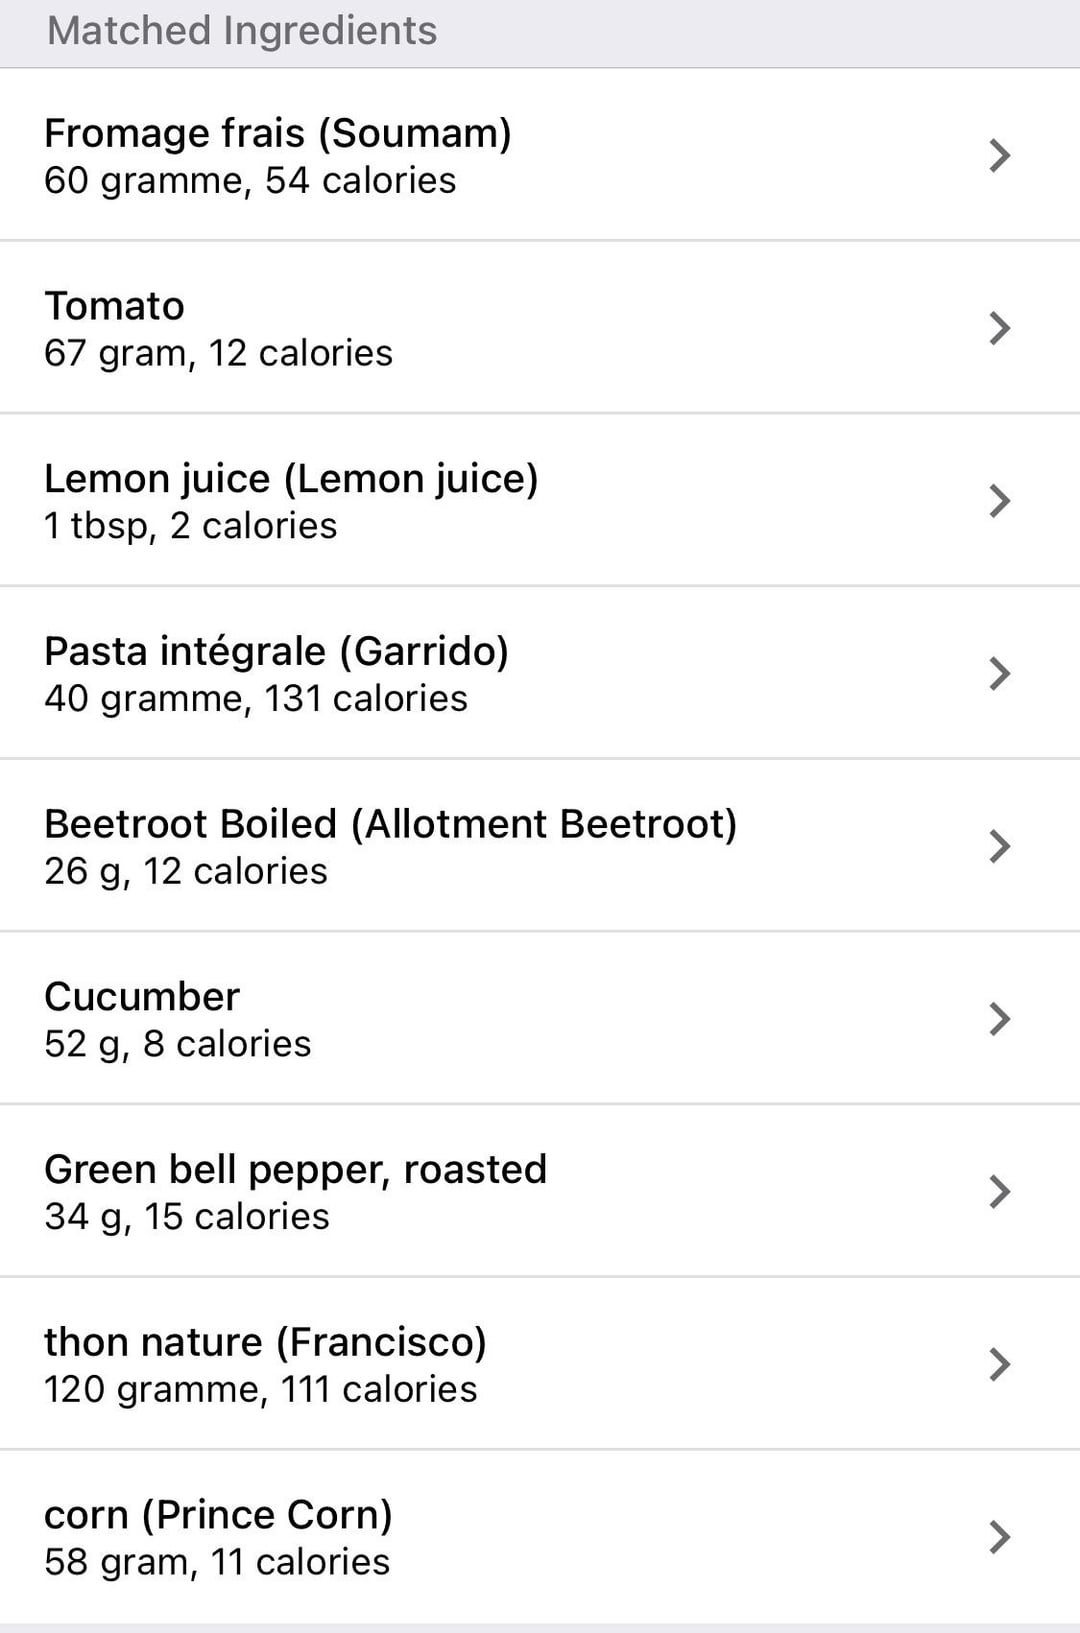Open the Fromage frais (Soumam) ingredient
Screen dimensions: 1080x1633
coord(278,155)
